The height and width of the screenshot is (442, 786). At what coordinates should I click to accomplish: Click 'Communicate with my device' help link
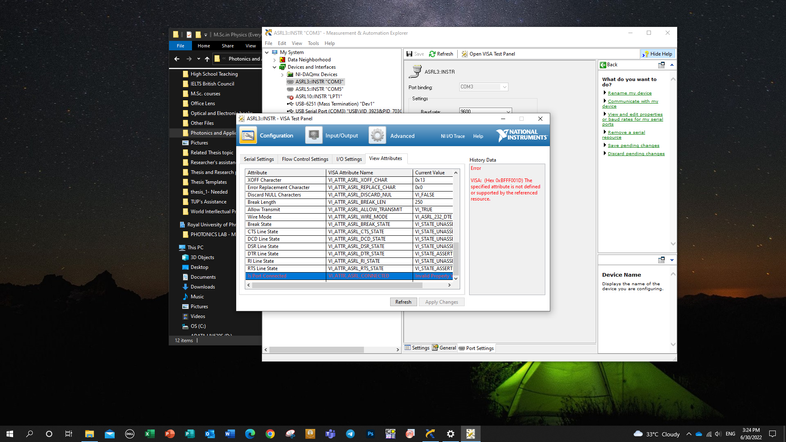pyautogui.click(x=630, y=104)
